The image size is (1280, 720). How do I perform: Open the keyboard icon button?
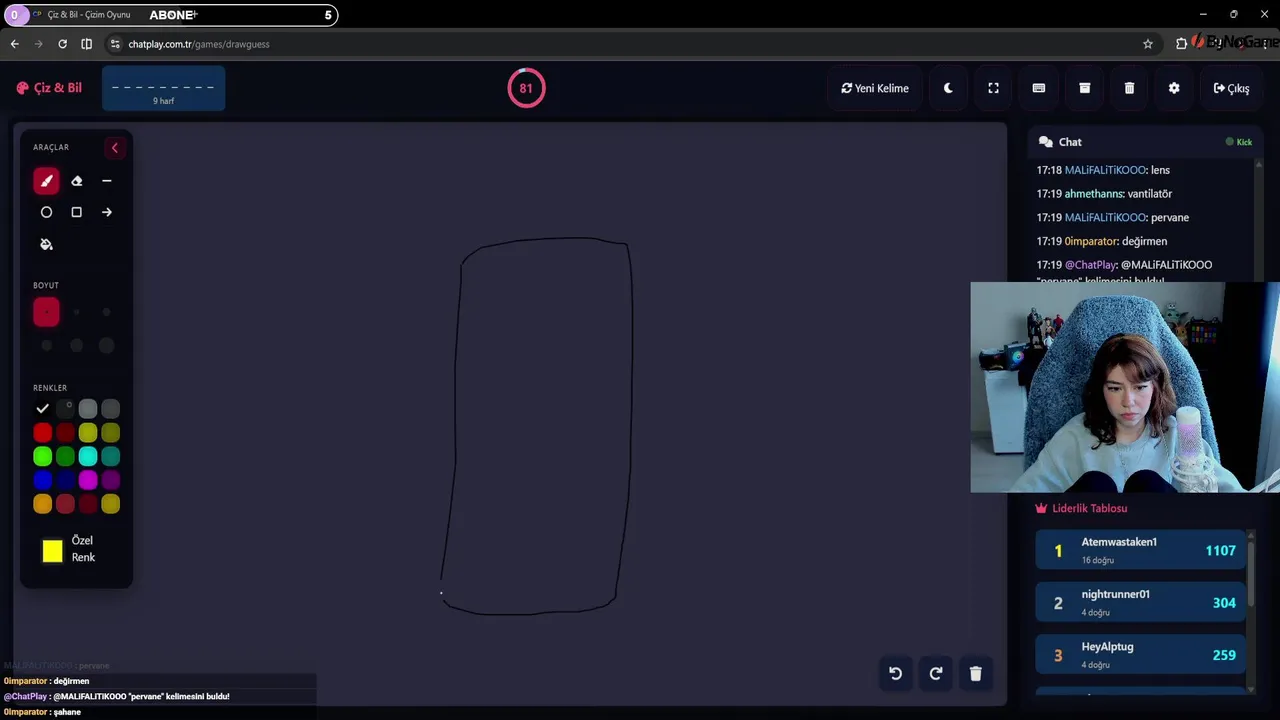(x=1039, y=88)
